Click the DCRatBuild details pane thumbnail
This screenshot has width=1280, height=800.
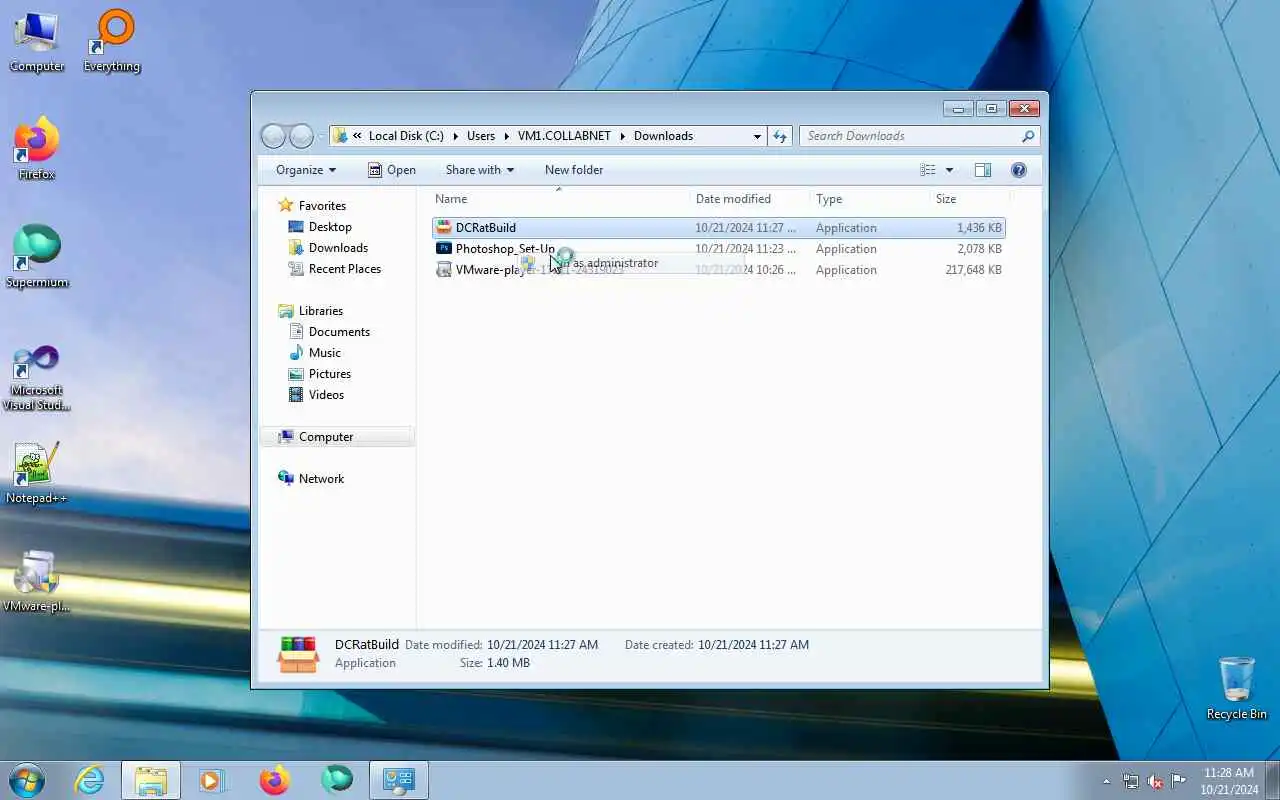click(x=298, y=654)
